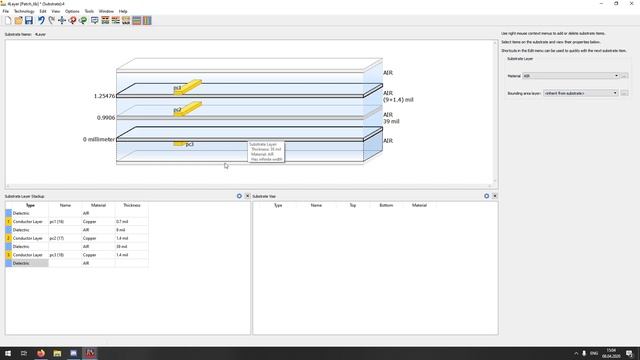The height and width of the screenshot is (360, 640).
Task: Select the pc2 (17) cell in the stackup table
Action: pos(65,238)
